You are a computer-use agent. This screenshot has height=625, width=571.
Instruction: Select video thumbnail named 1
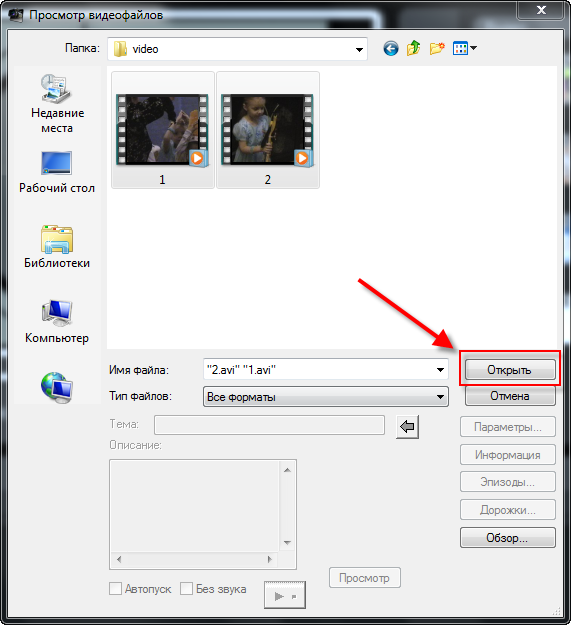pyautogui.click(x=163, y=130)
